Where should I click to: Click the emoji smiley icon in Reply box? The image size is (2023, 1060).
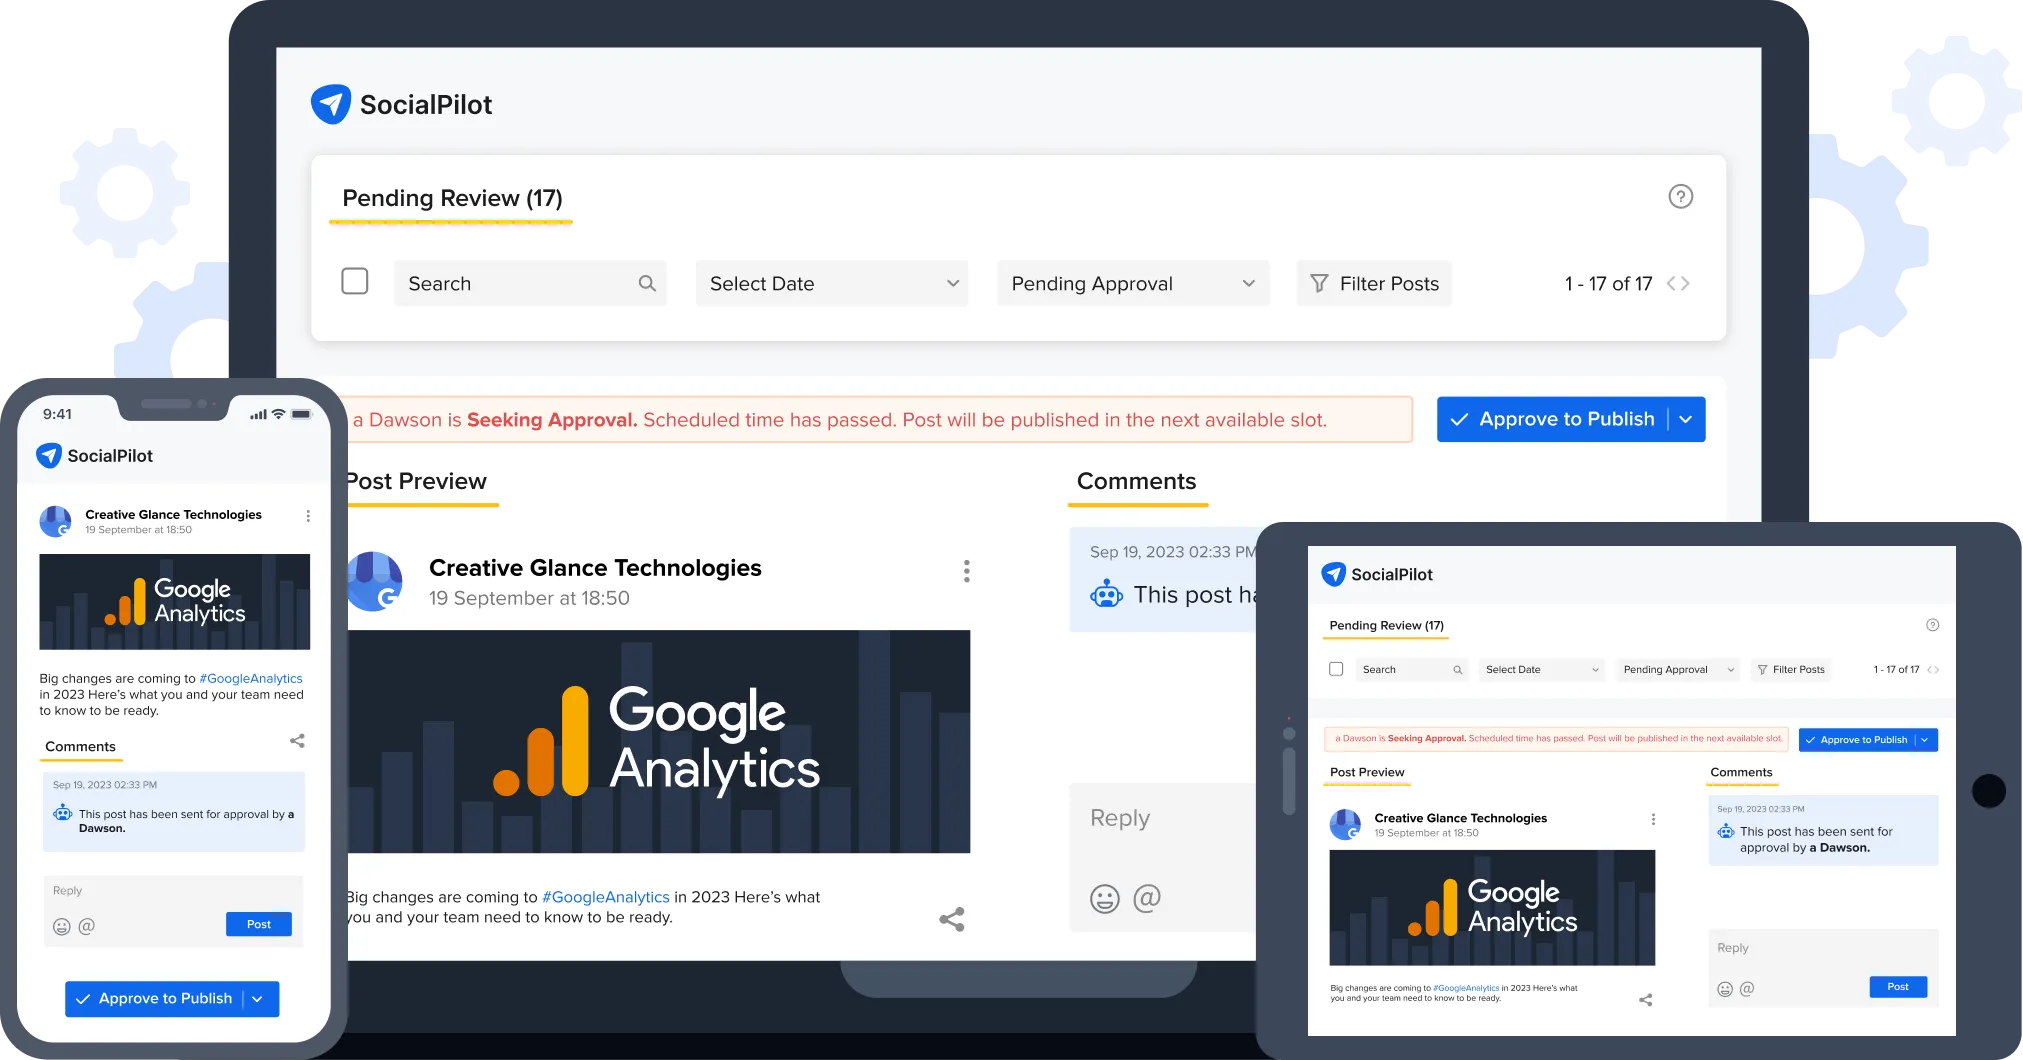coord(1104,898)
